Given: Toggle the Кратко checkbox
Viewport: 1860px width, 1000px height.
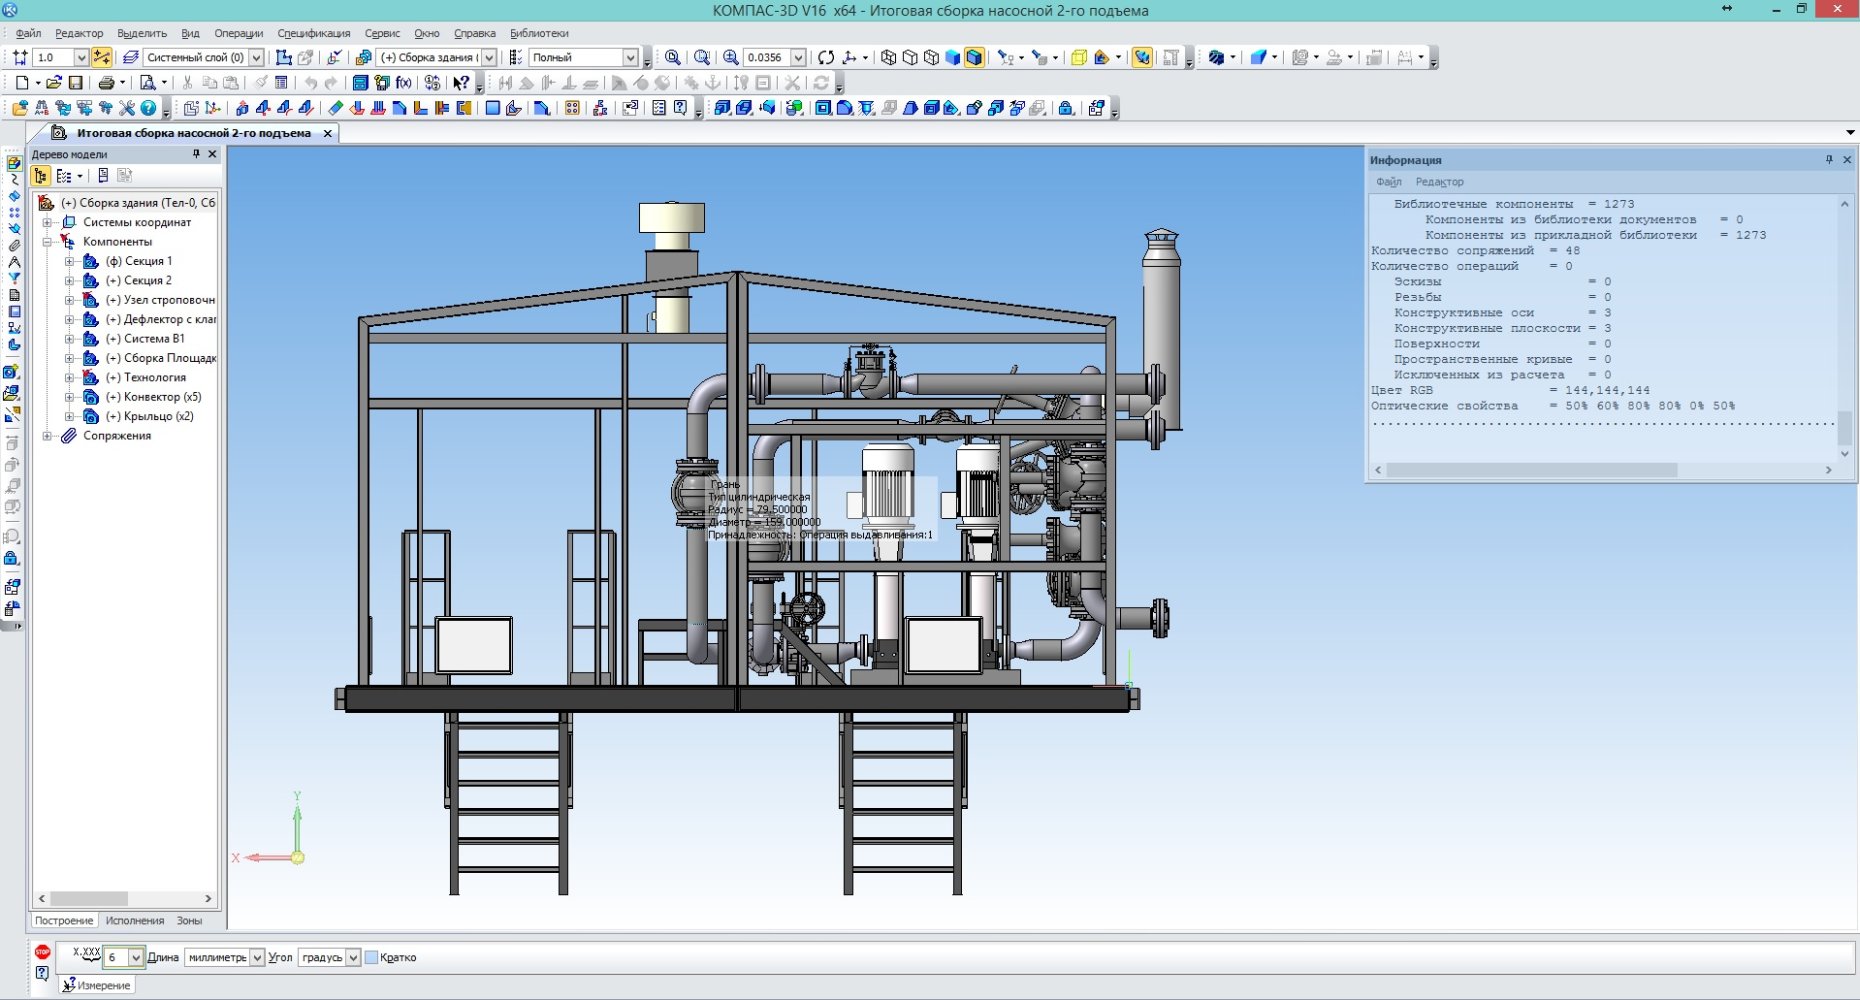Looking at the screenshot, I should click(372, 958).
